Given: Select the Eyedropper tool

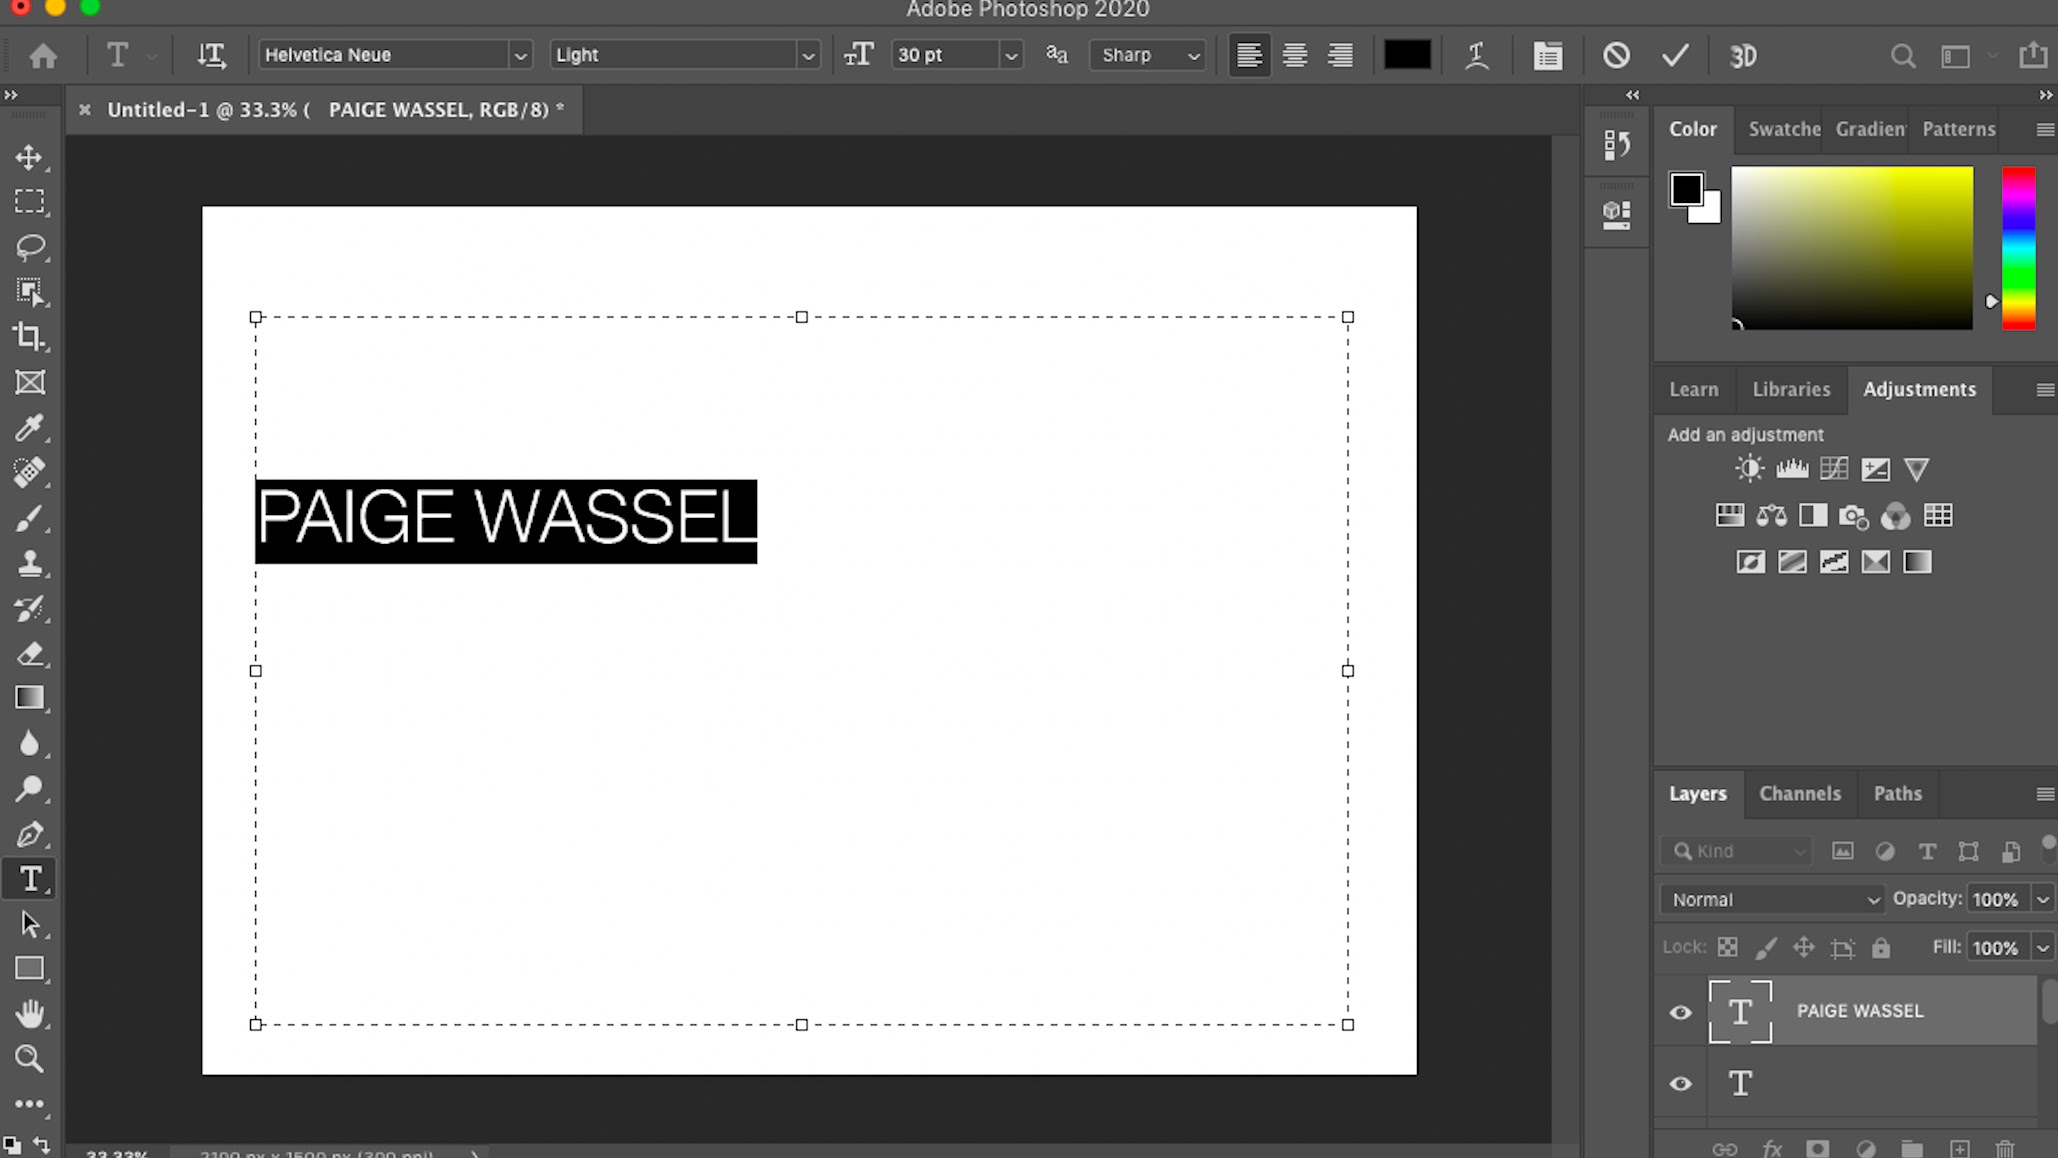Looking at the screenshot, I should coord(29,428).
